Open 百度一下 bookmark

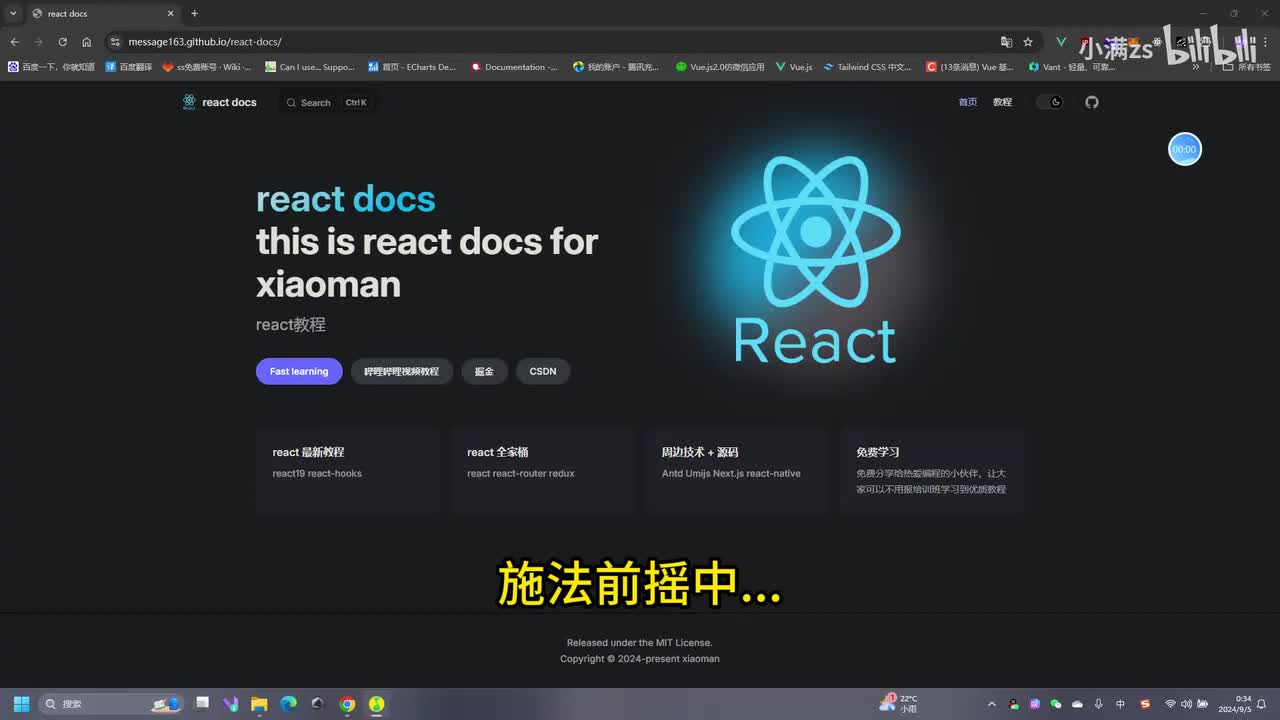pos(52,67)
